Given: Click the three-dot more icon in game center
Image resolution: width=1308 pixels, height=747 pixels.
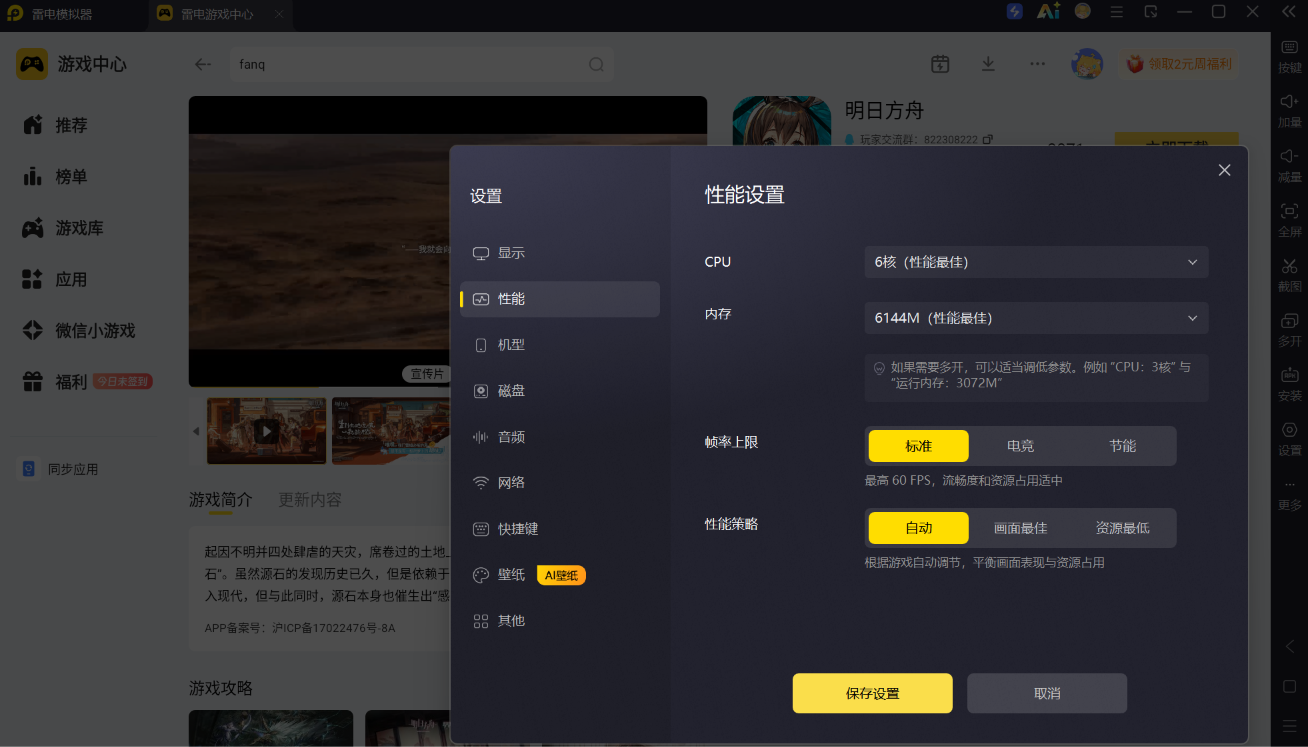Looking at the screenshot, I should (x=1037, y=64).
